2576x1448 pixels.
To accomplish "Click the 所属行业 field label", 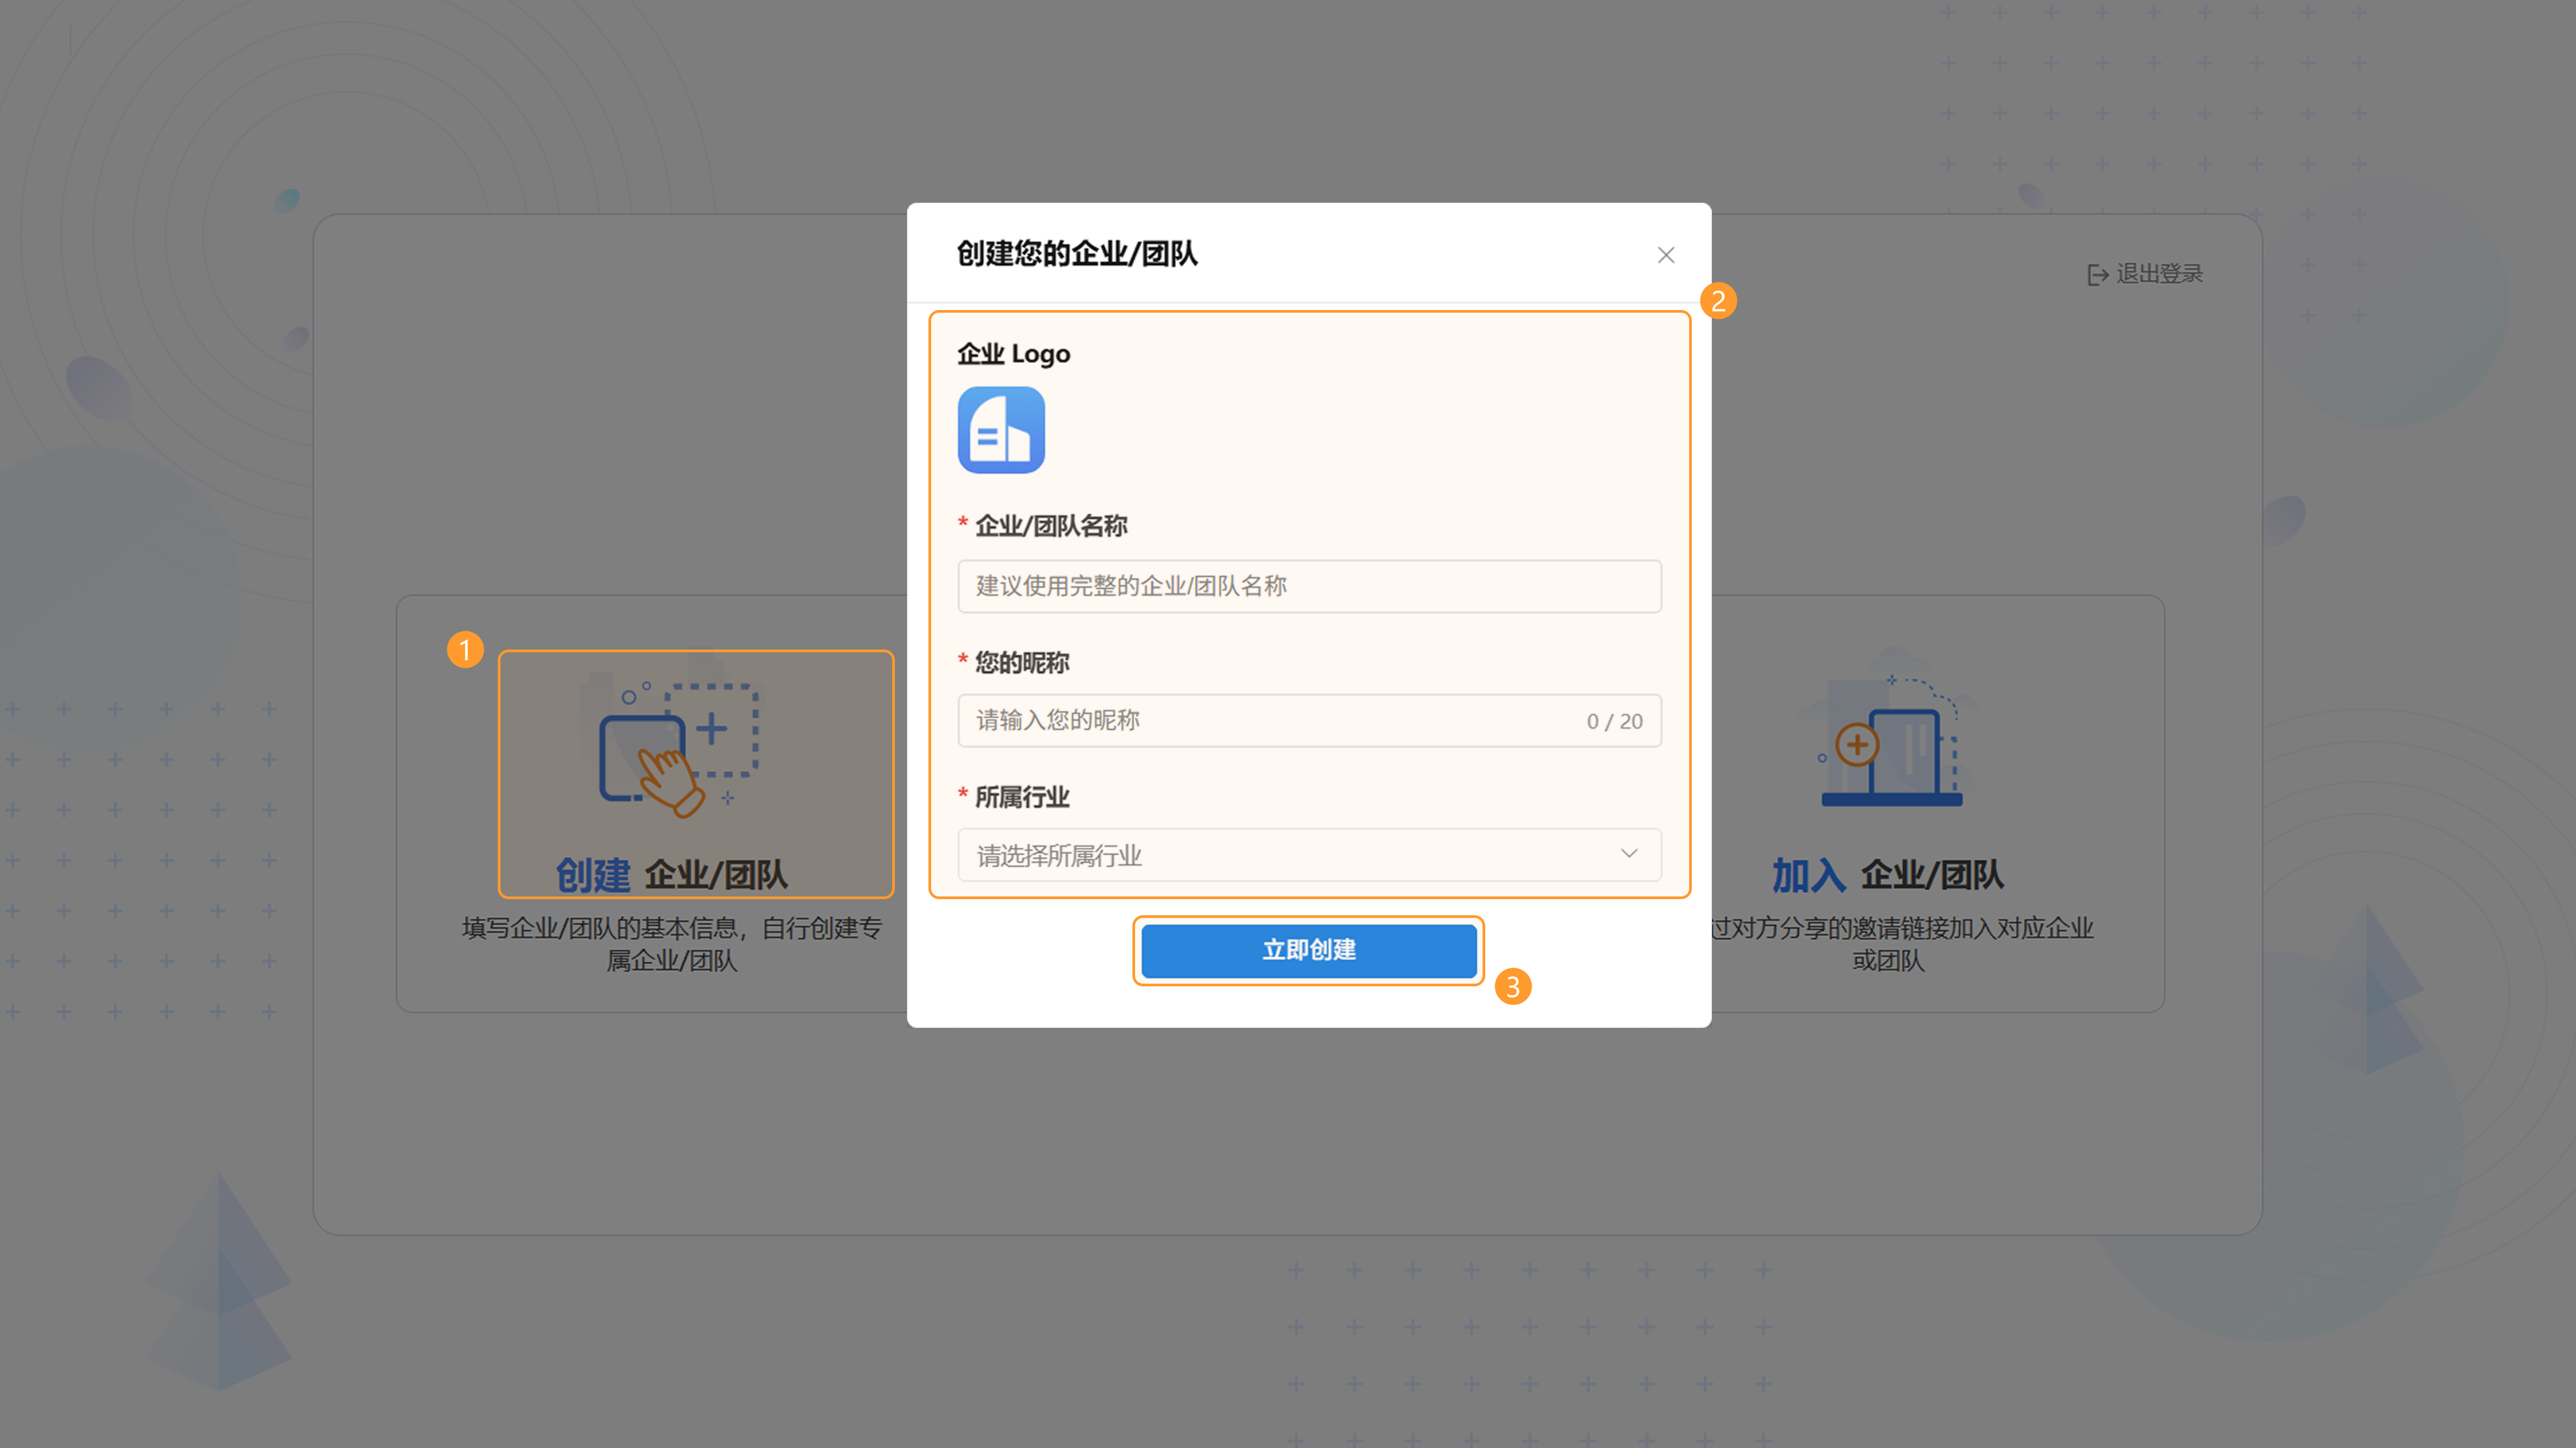I will point(1022,797).
